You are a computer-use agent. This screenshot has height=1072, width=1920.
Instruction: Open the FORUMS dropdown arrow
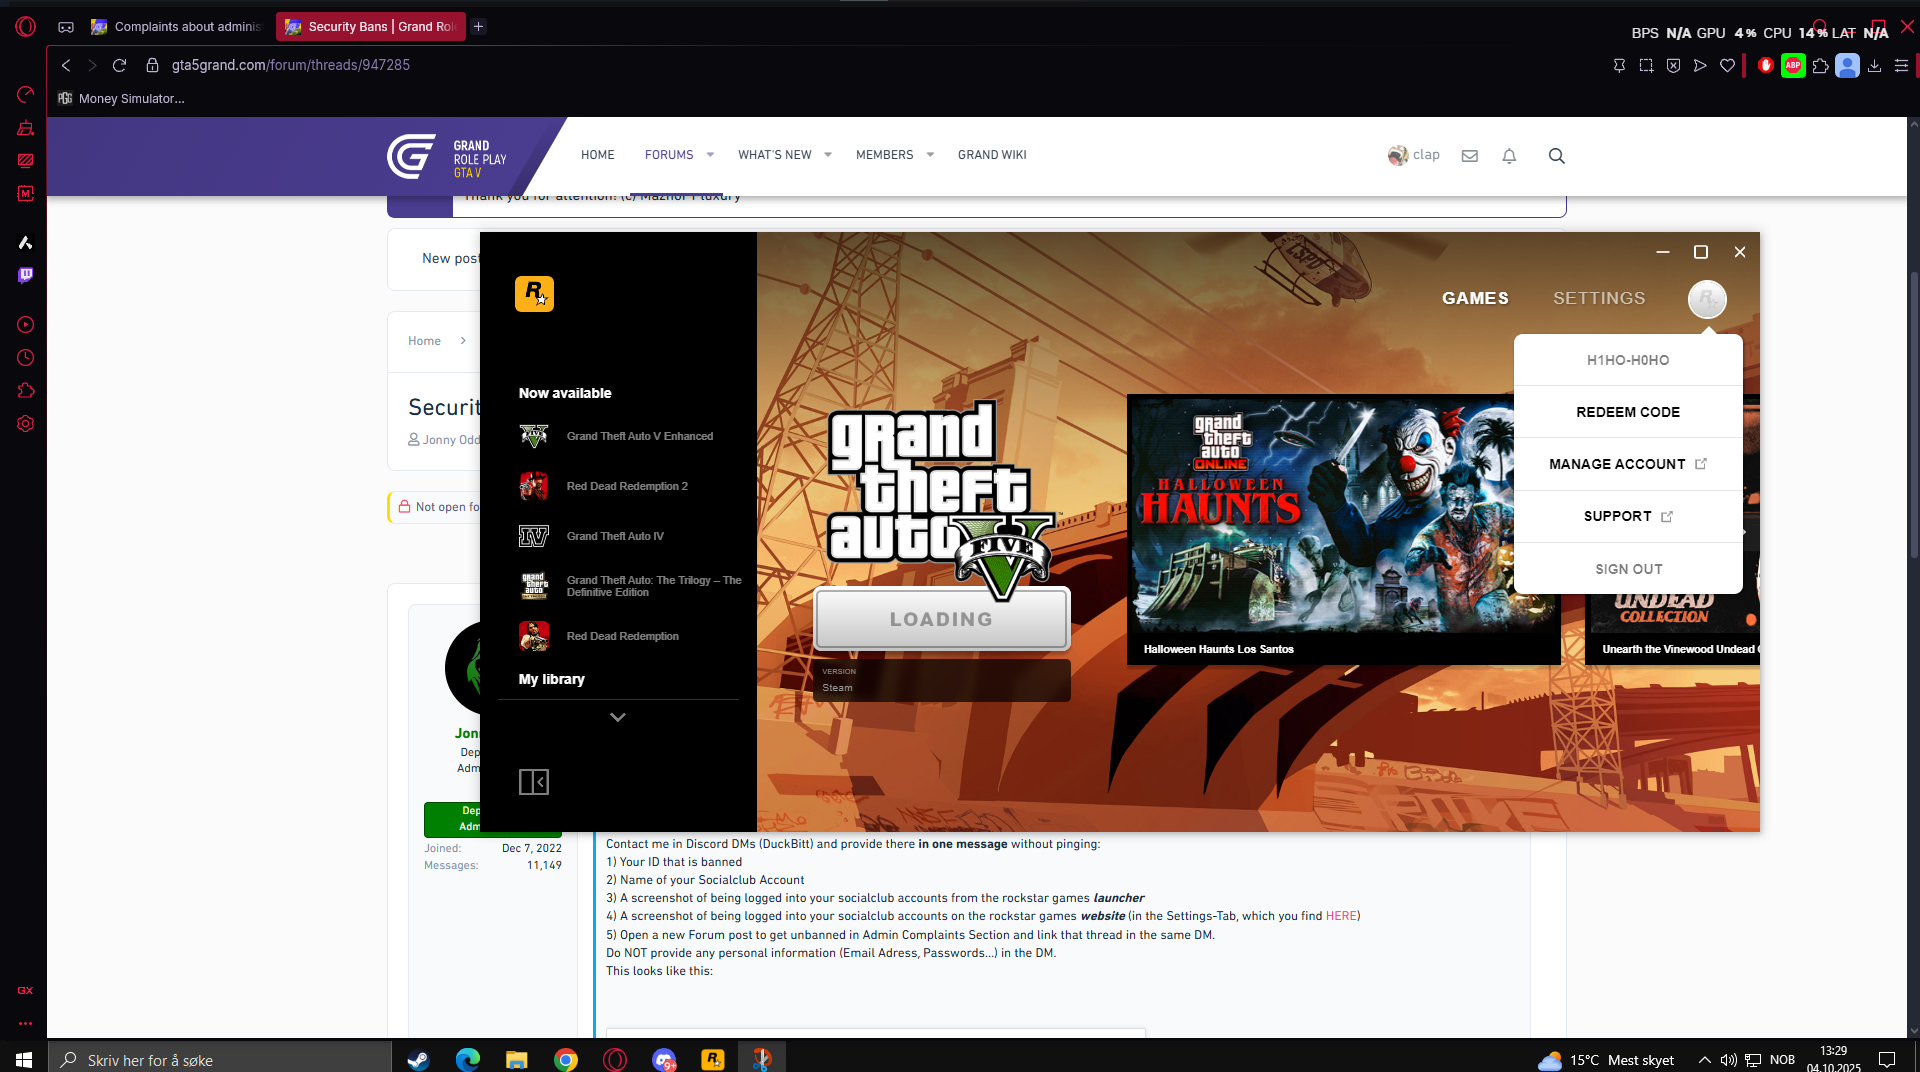pos(710,155)
